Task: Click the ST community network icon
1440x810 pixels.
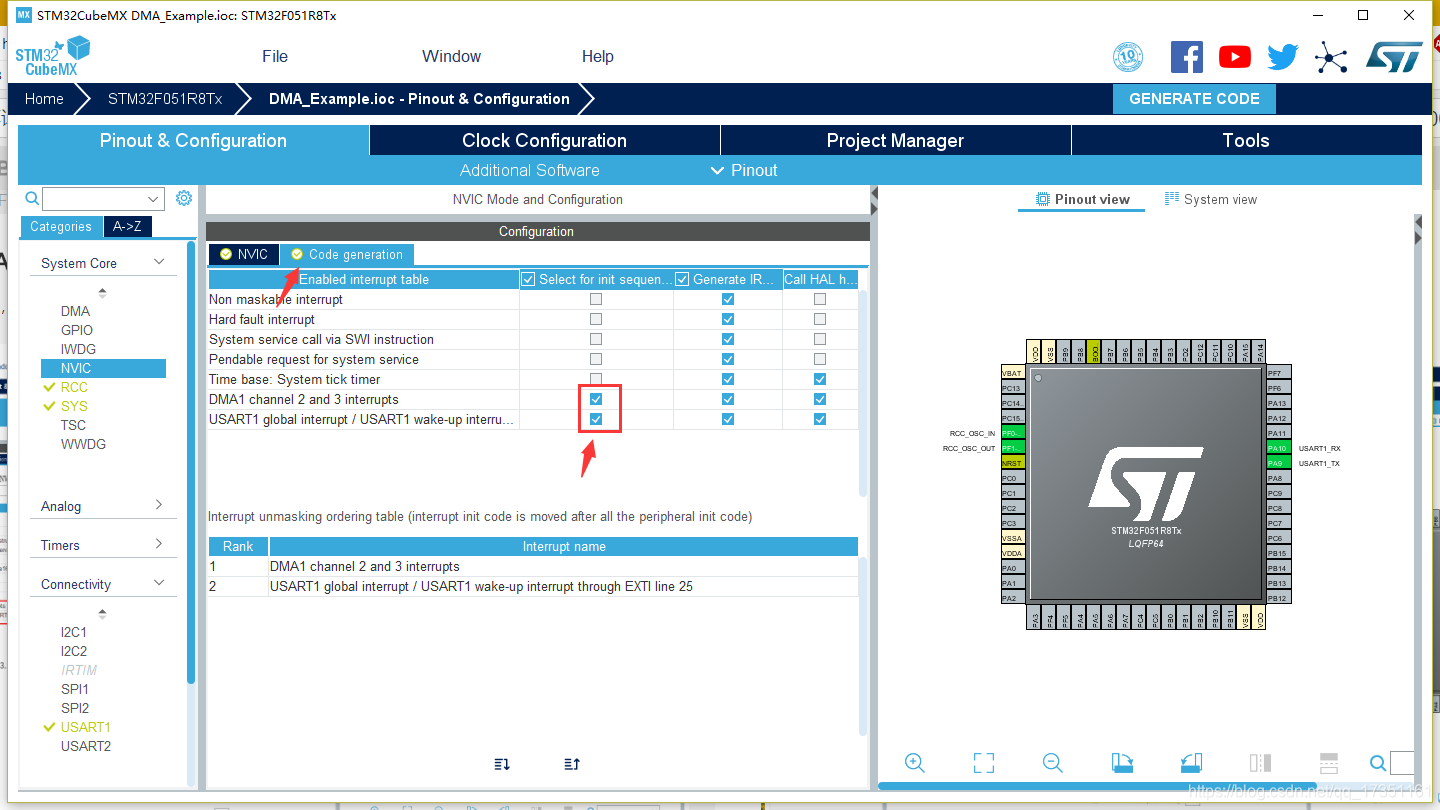Action: coord(1330,57)
